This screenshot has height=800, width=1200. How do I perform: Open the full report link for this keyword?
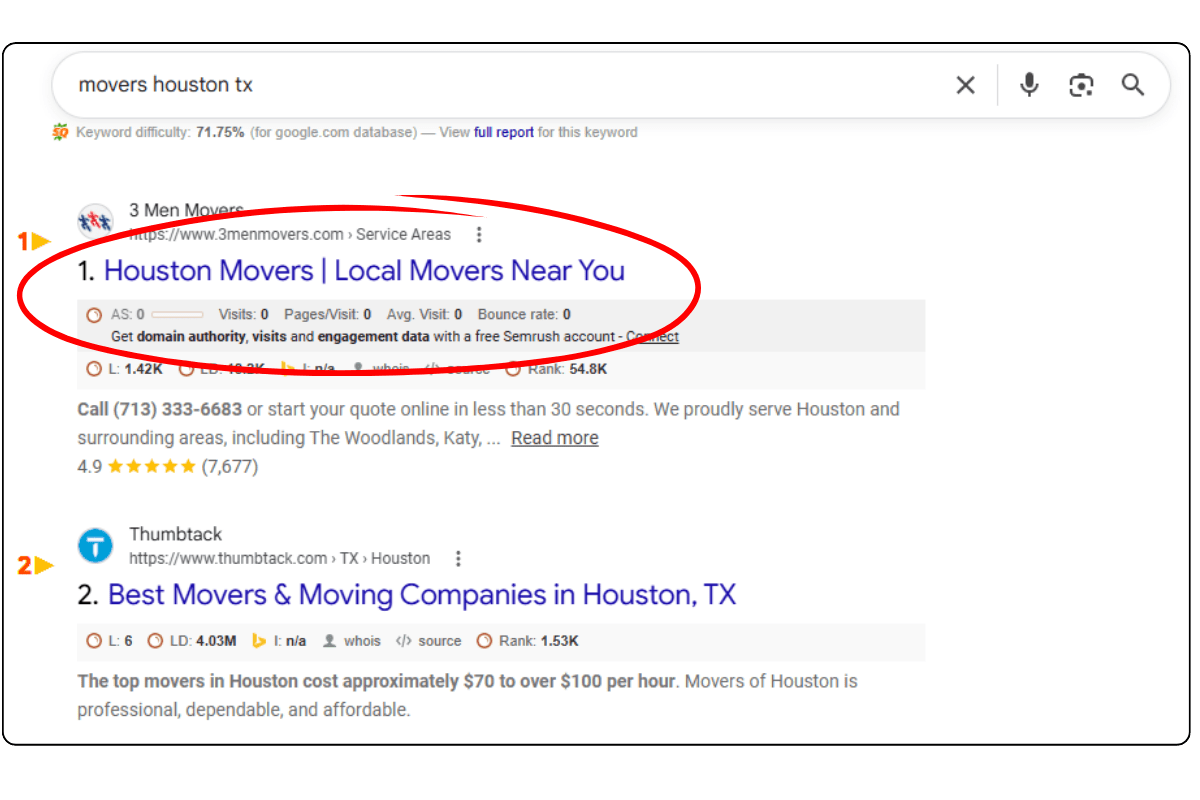(x=504, y=132)
